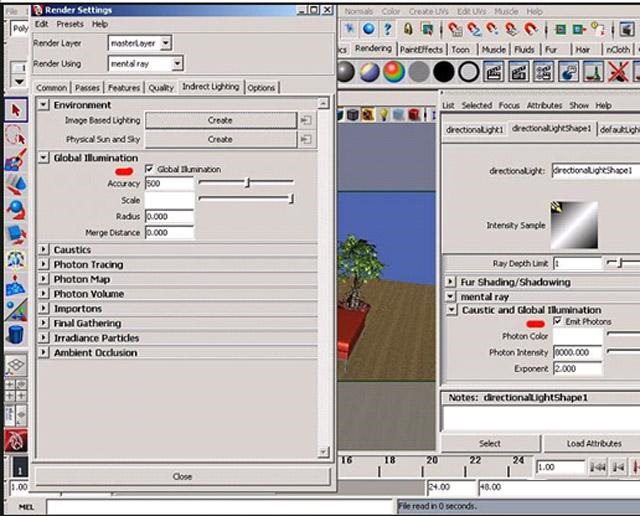This screenshot has height=516, width=640.
Task: Click the first clapperboard render shelf icon
Action: (x=493, y=72)
